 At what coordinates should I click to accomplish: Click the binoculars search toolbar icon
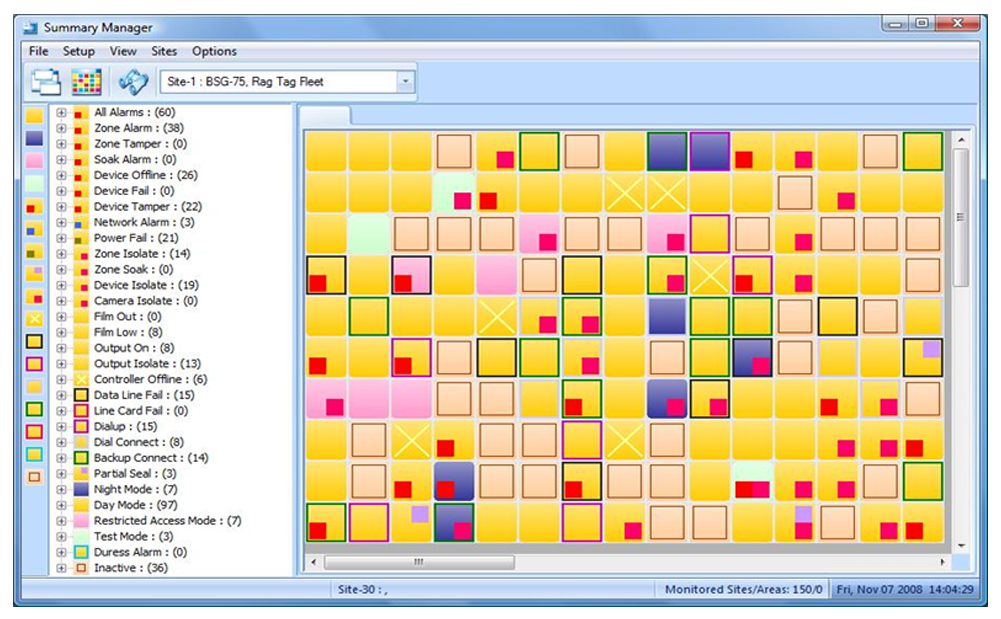133,82
